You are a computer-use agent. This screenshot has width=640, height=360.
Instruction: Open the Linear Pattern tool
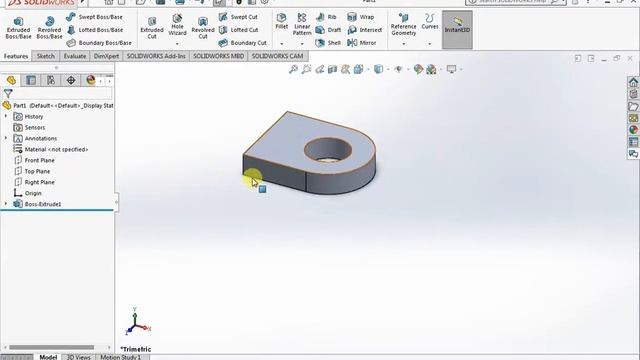(x=302, y=24)
